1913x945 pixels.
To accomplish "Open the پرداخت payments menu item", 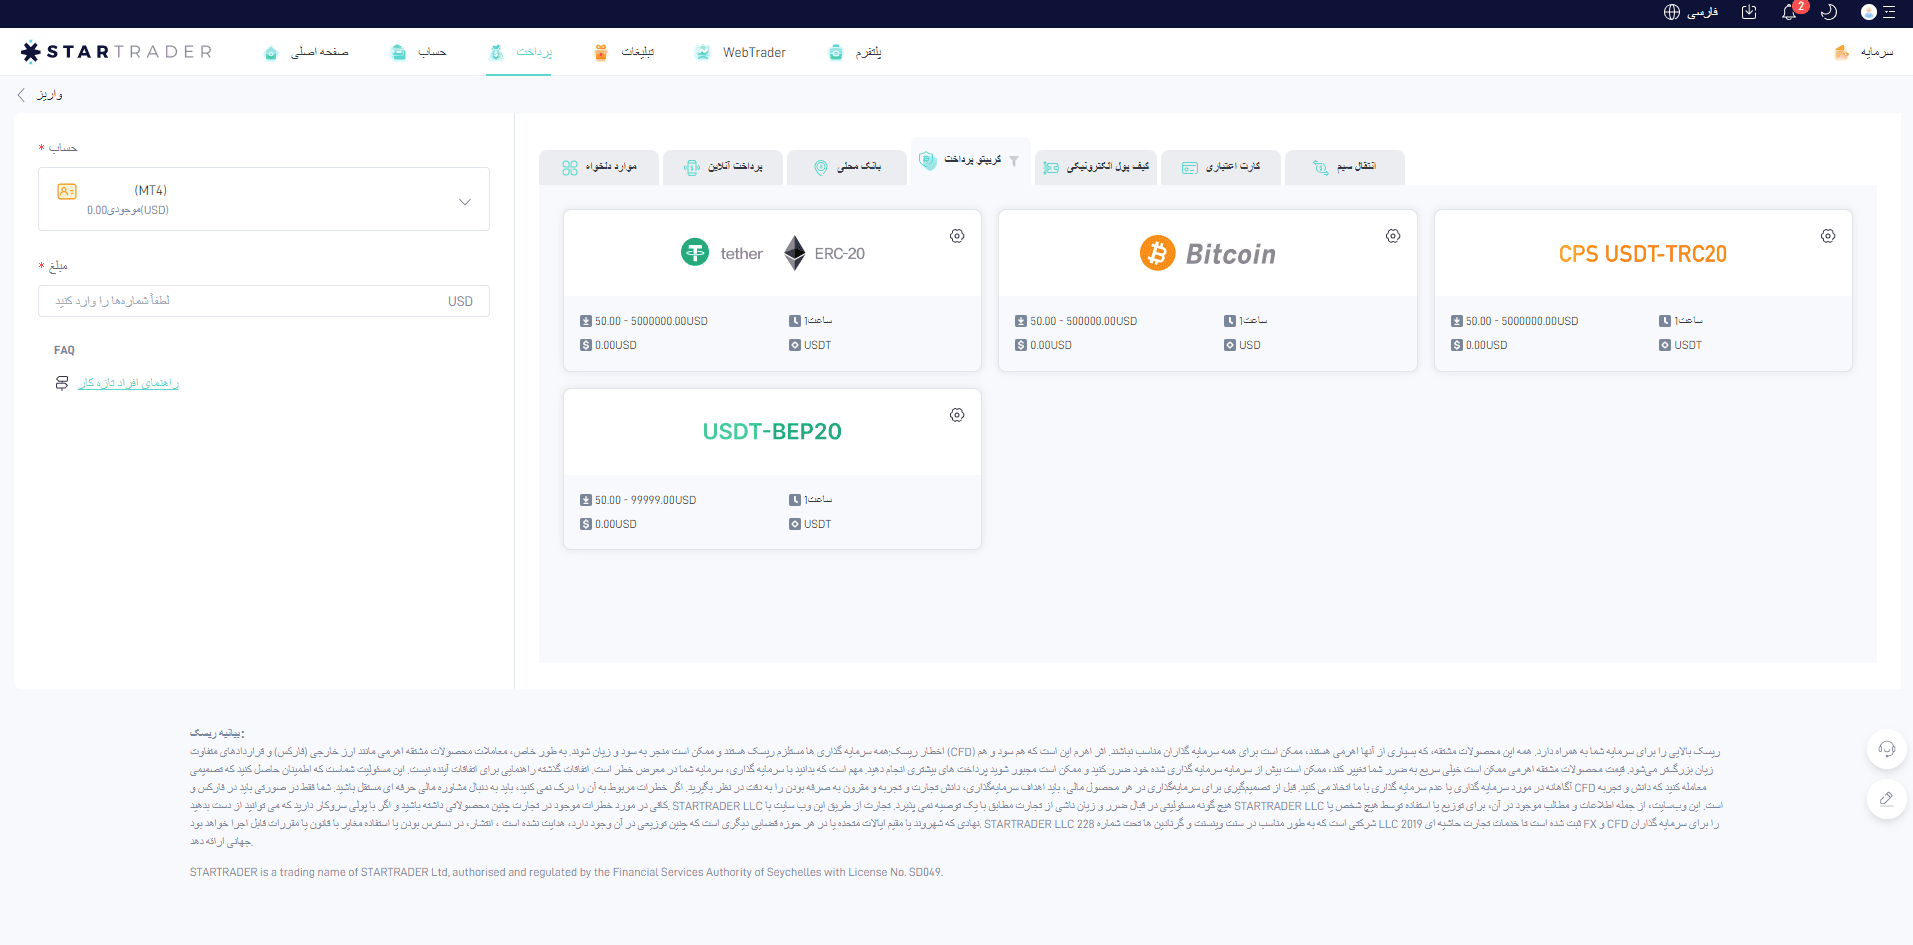I will (x=519, y=52).
